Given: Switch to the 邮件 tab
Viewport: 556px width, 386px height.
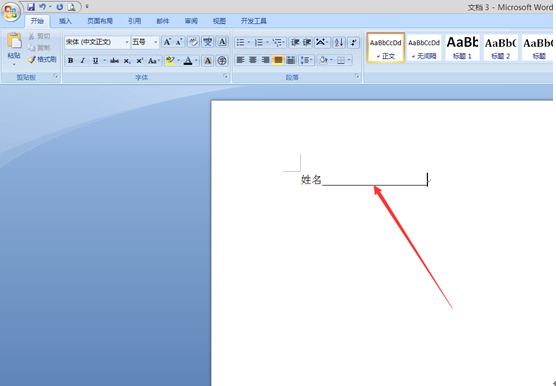Looking at the screenshot, I should 163,21.
